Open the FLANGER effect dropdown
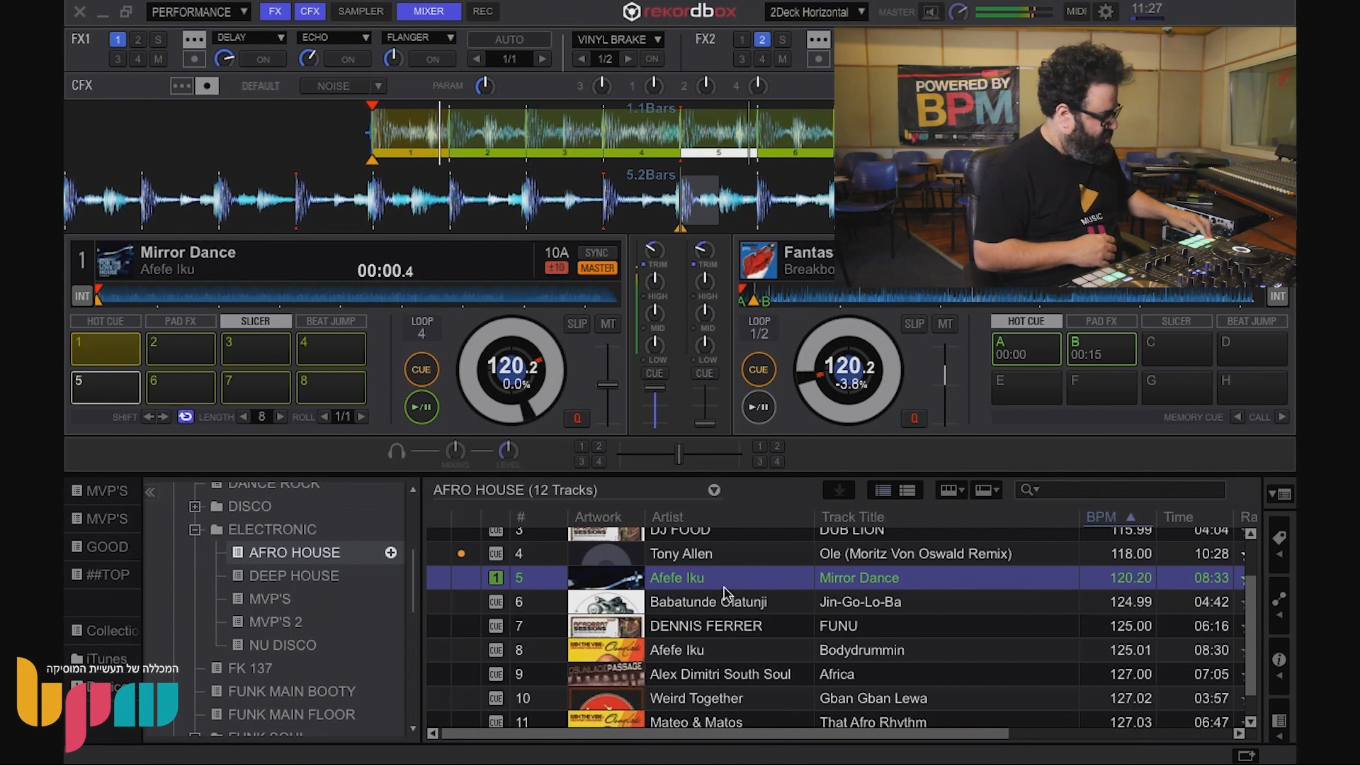The width and height of the screenshot is (1360, 765). point(419,38)
